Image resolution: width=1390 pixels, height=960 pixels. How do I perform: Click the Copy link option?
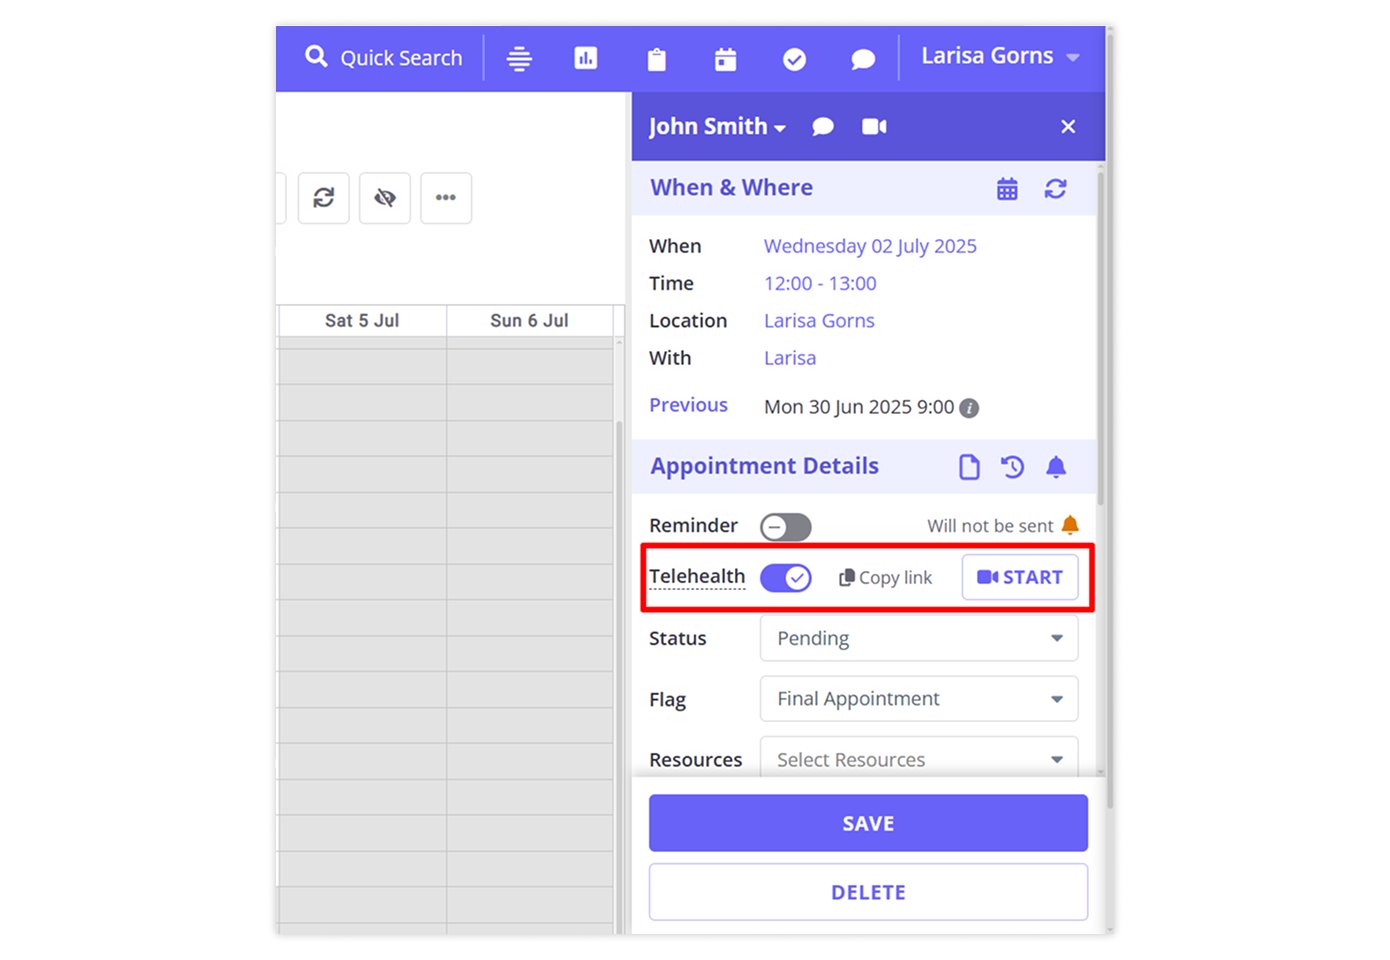(885, 578)
